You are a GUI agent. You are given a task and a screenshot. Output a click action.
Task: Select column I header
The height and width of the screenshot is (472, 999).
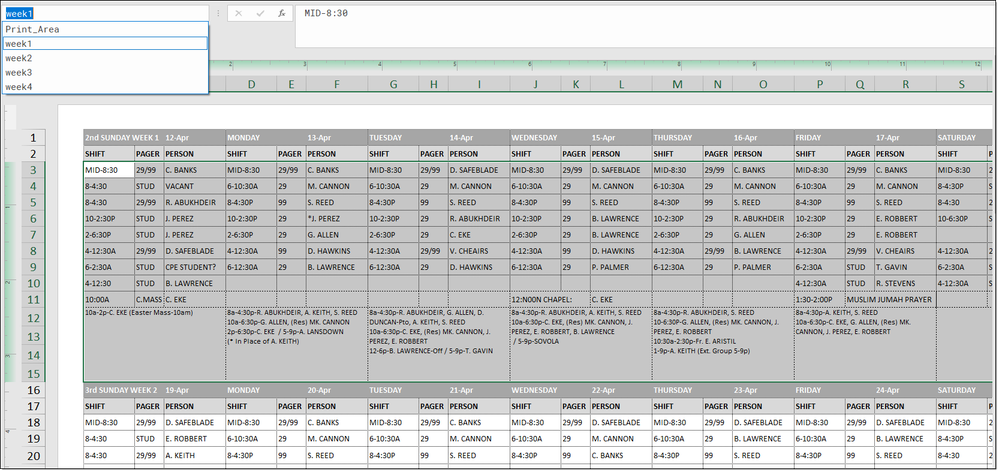point(478,84)
